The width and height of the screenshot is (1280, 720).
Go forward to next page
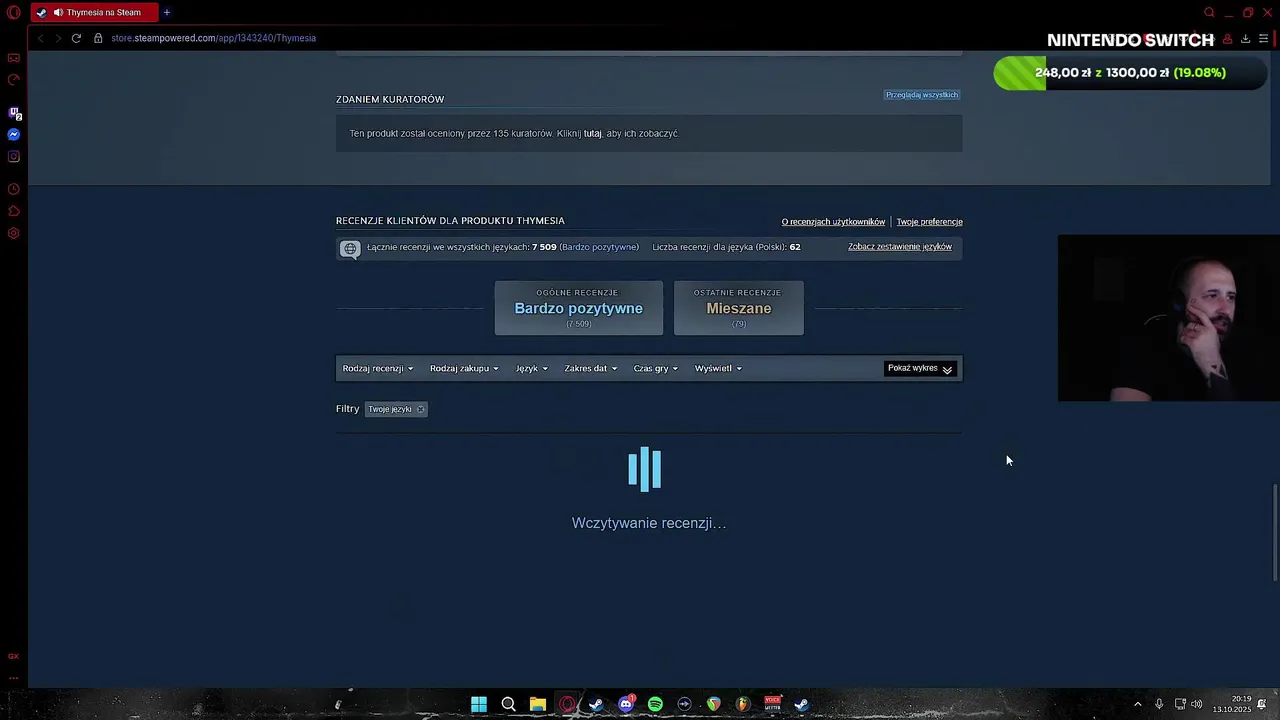(x=58, y=38)
